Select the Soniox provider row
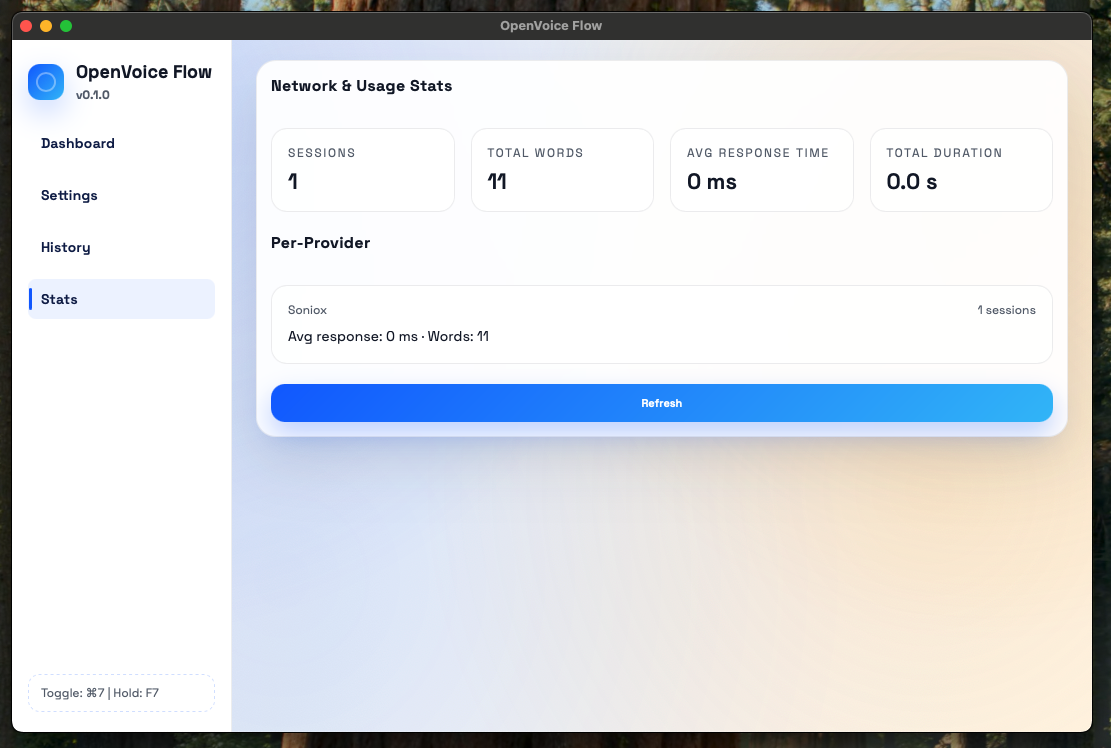 (x=662, y=324)
